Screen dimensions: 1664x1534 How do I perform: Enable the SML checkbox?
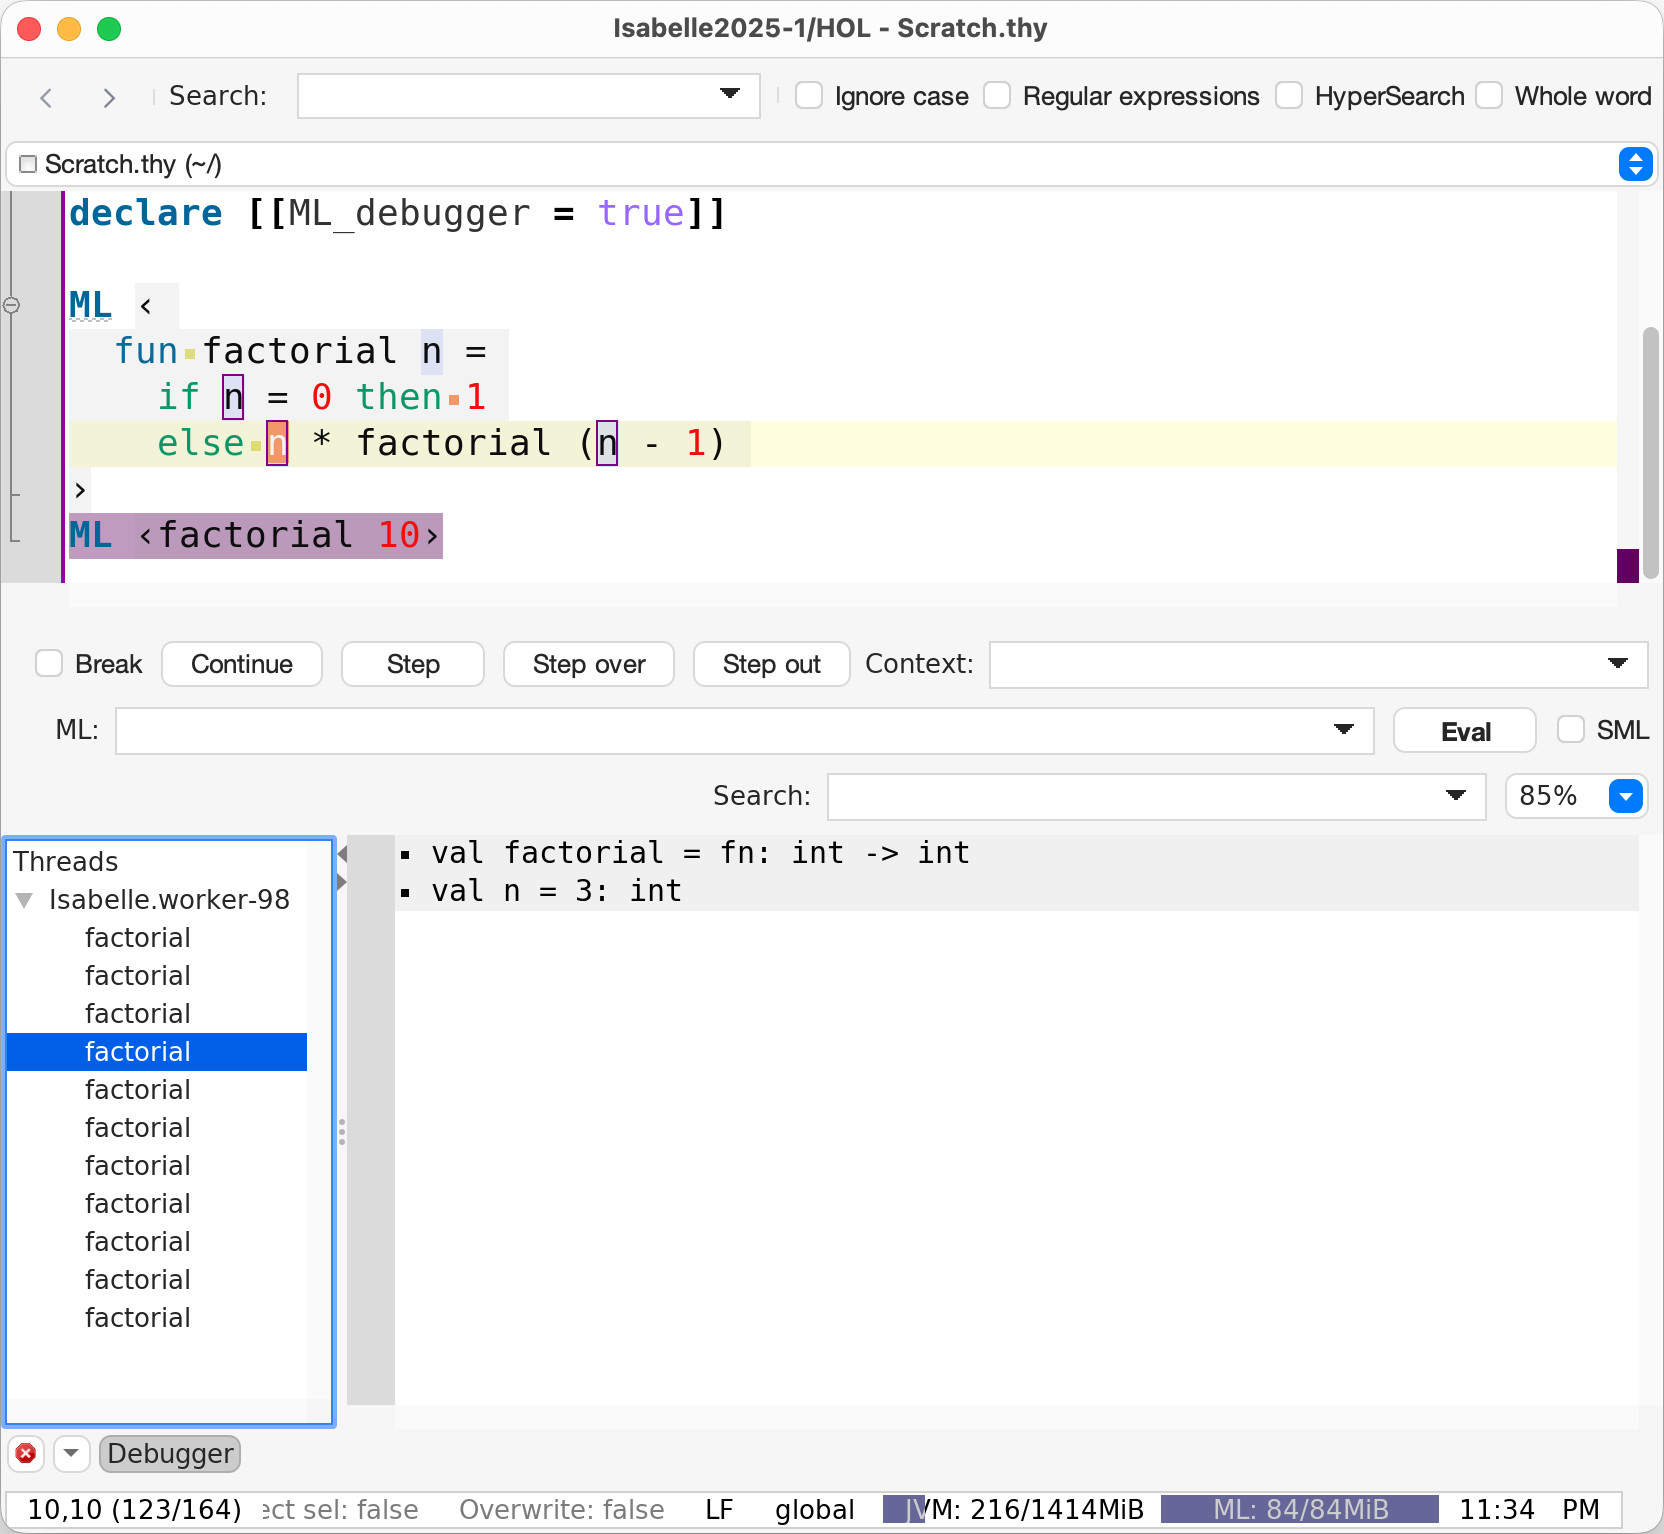click(1571, 730)
